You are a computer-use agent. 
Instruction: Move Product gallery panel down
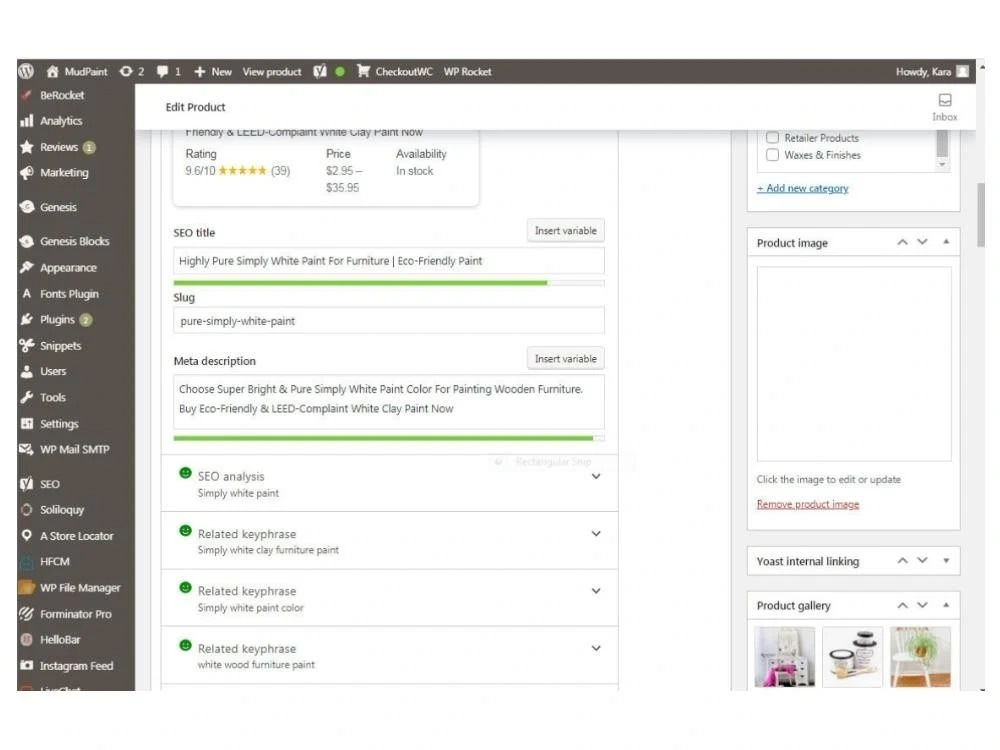tap(922, 605)
